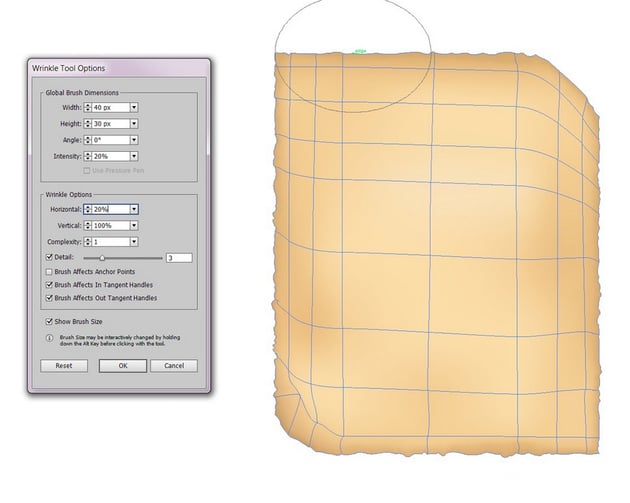This screenshot has height=503, width=630.
Task: Click the Height stepper arrows
Action: point(88,124)
